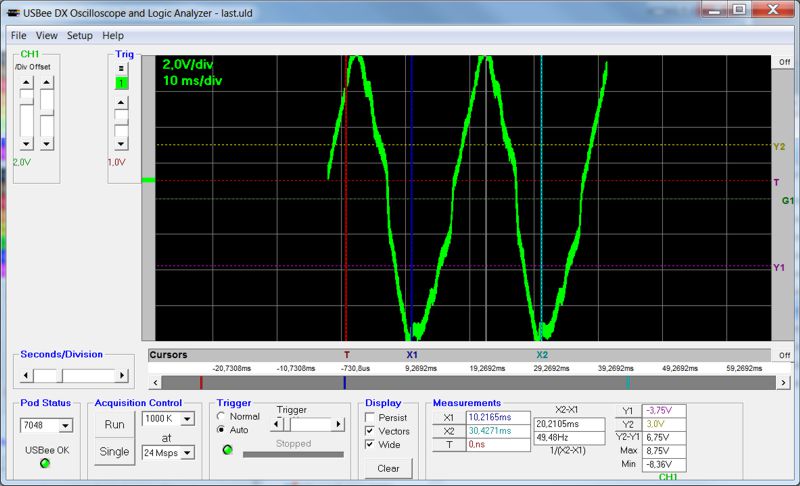Viewport: 800px width, 486px height.
Task: Click the T measurement button
Action: pos(448,445)
